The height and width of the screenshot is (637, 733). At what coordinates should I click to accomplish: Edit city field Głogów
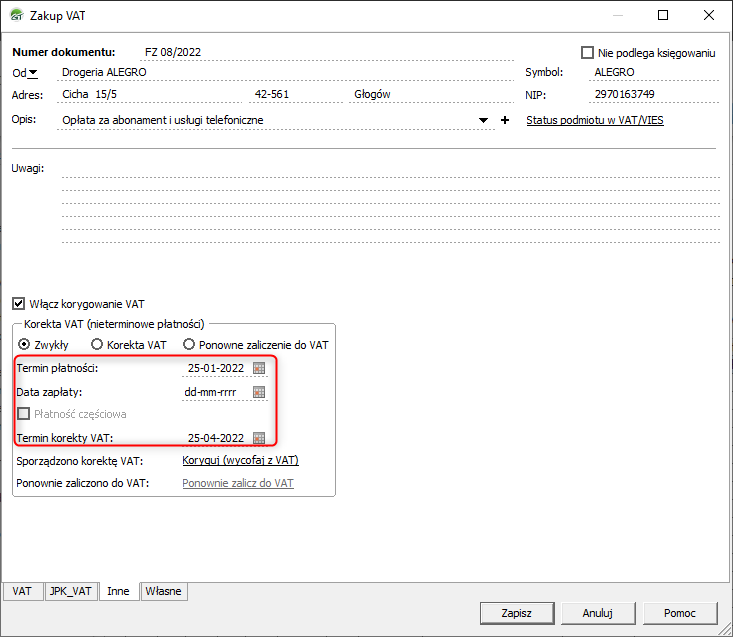(x=431, y=94)
